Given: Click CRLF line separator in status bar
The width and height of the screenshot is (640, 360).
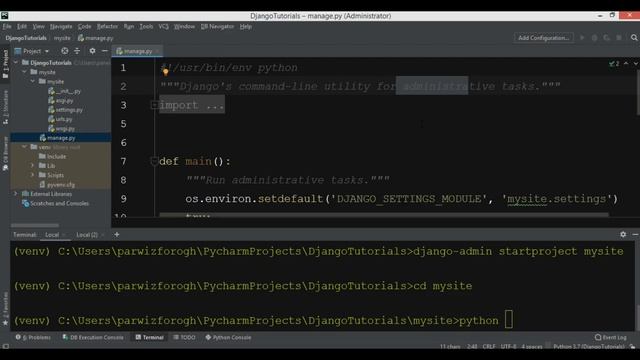Looking at the screenshot, I should (489, 347).
